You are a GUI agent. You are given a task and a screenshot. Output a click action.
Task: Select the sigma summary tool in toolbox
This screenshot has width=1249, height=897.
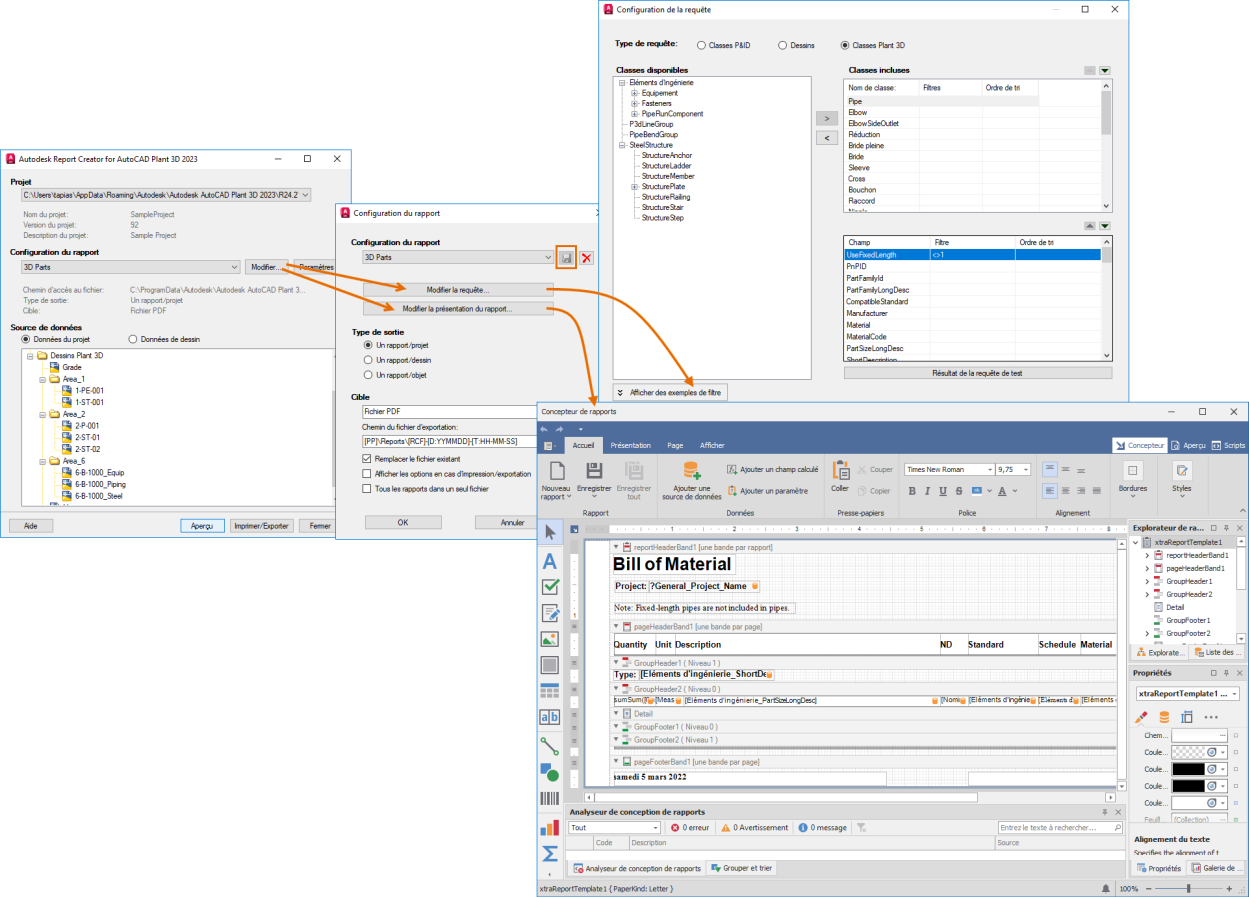pyautogui.click(x=549, y=854)
